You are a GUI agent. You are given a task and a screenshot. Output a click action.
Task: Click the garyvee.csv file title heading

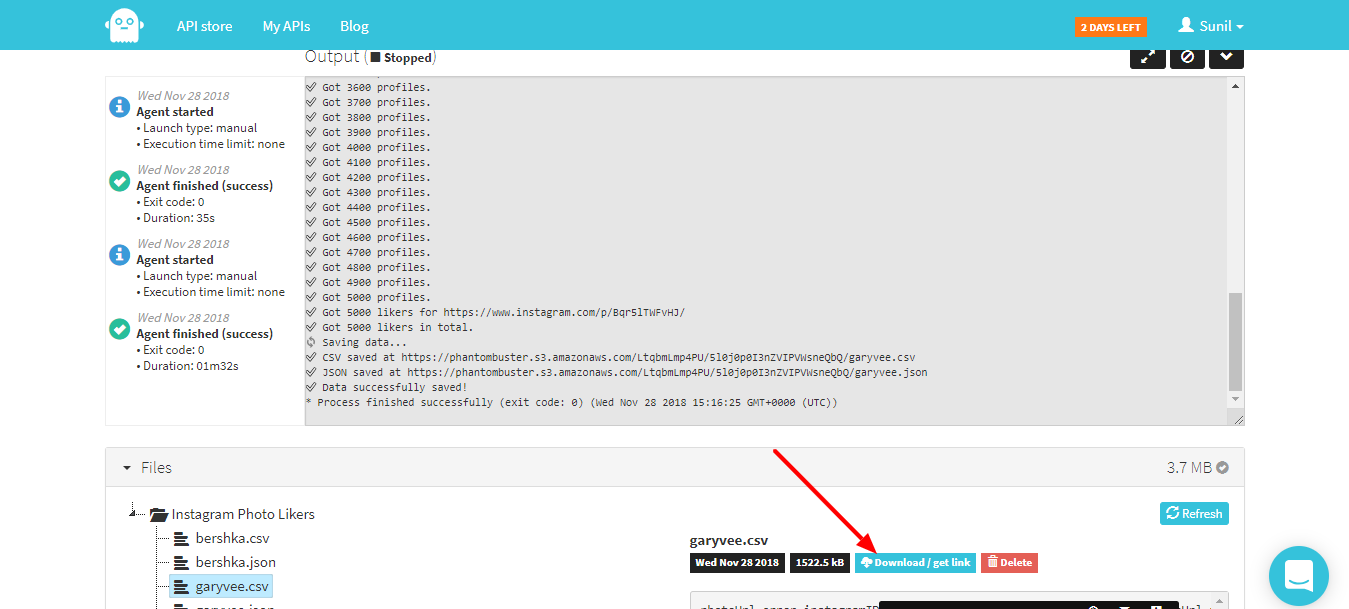(729, 540)
